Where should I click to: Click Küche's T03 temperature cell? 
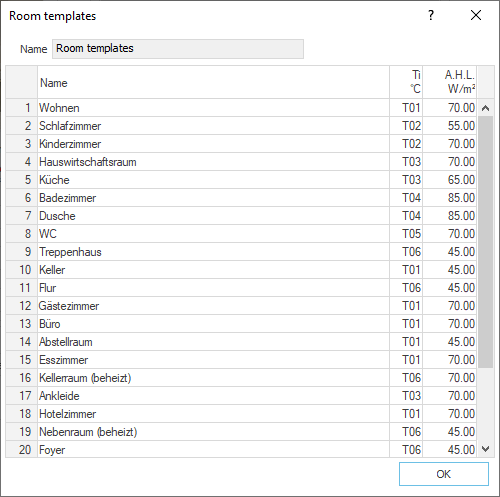[406, 180]
